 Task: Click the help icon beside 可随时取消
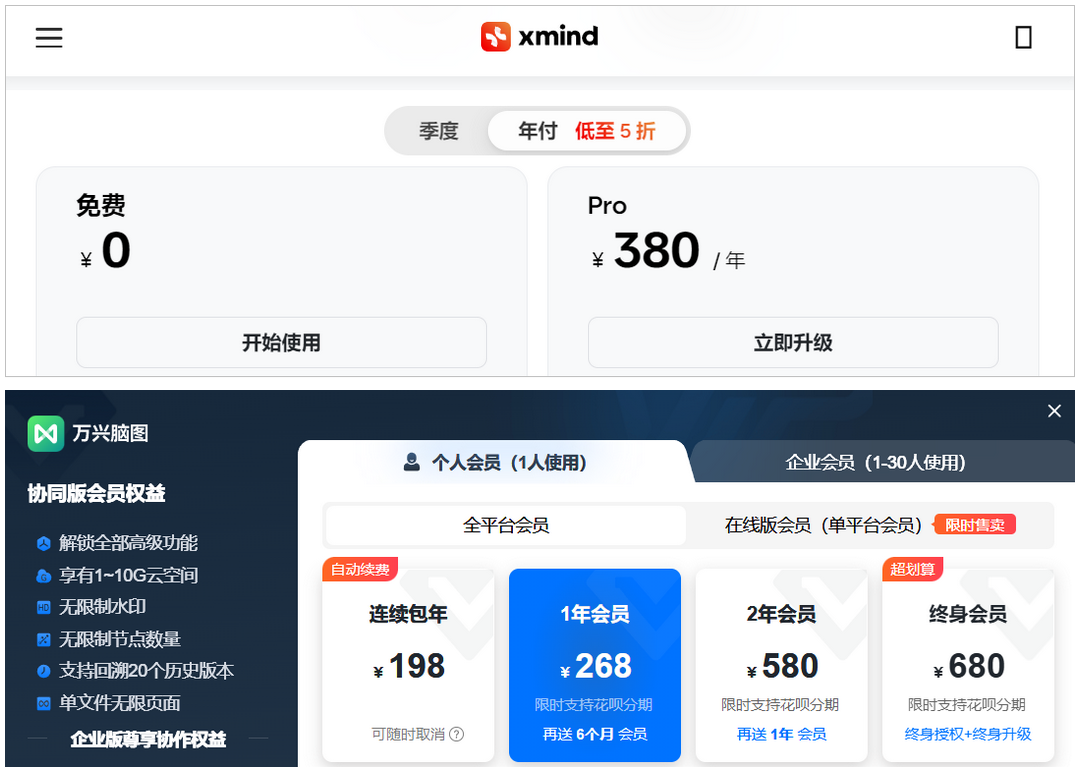pyautogui.click(x=457, y=734)
